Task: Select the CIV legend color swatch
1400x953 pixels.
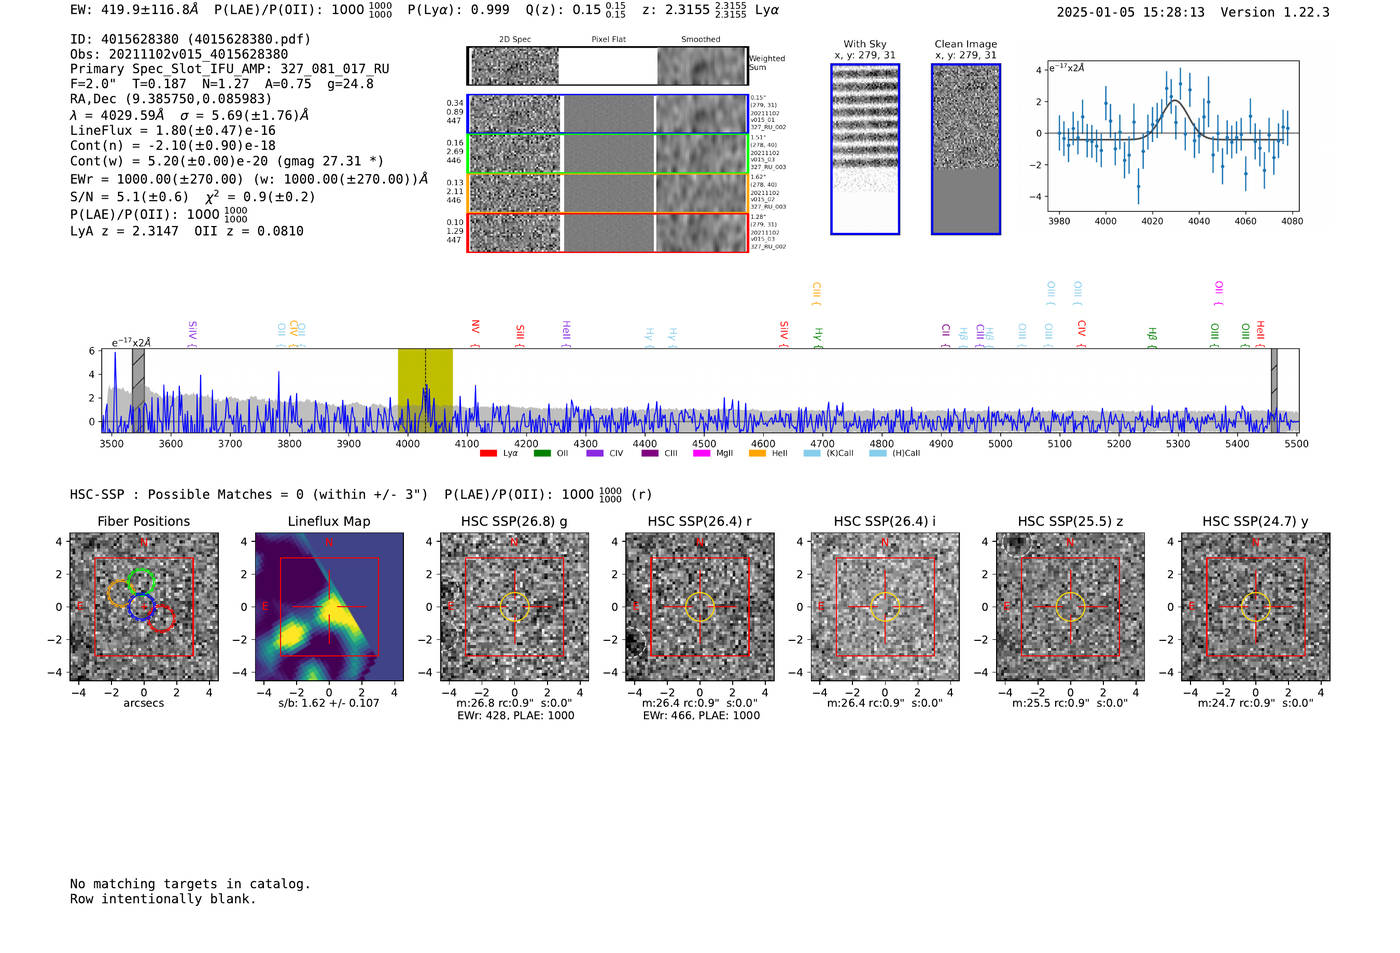Action: [x=595, y=454]
